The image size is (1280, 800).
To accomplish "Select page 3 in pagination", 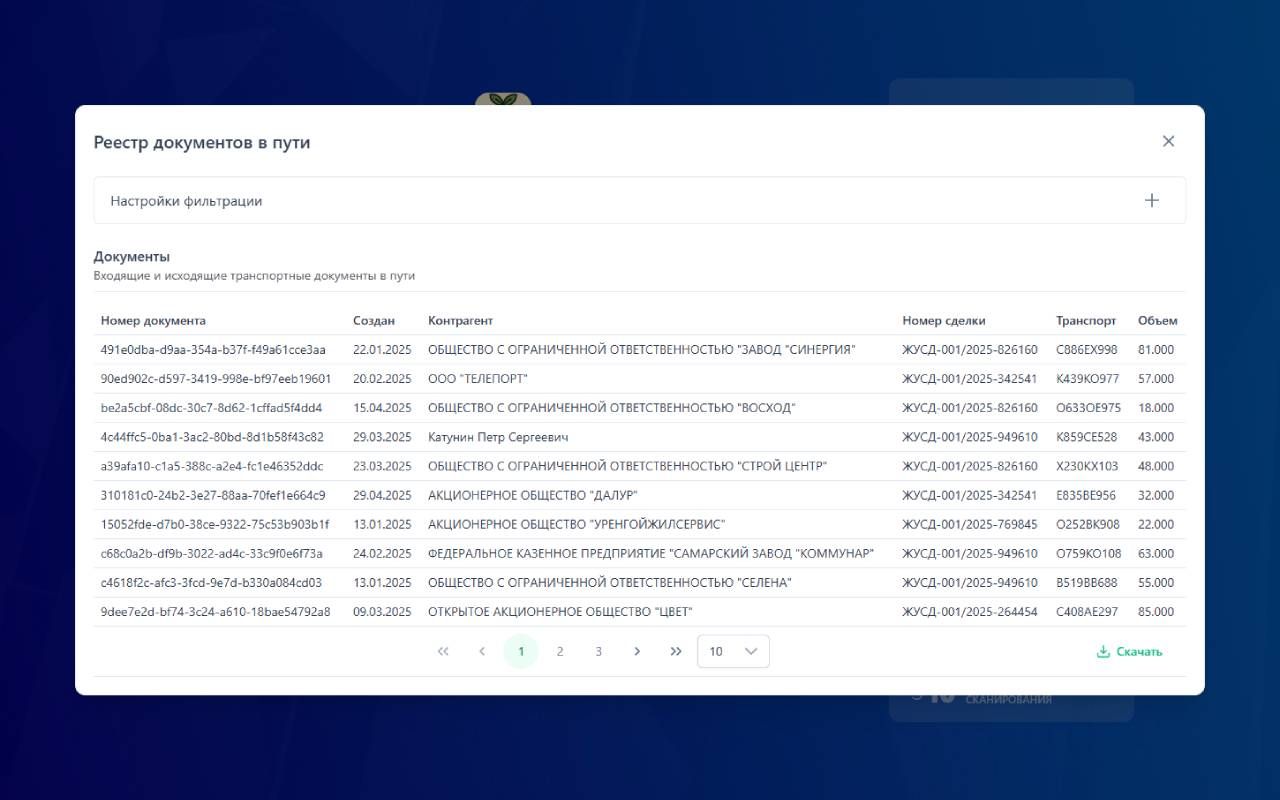I will (599, 651).
